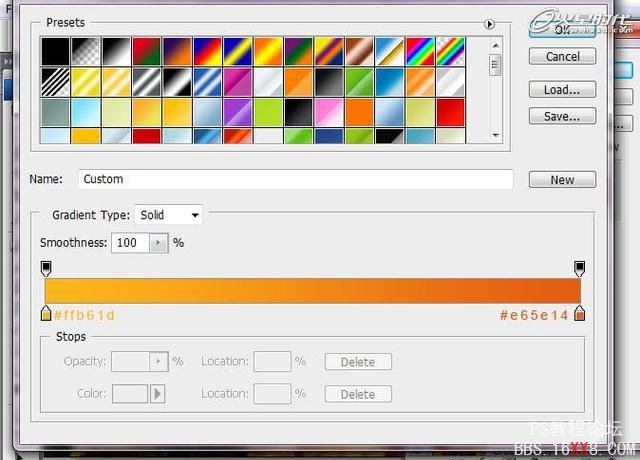640x460 pixels.
Task: Open the Presets flyout menu arrow
Action: [489, 24]
